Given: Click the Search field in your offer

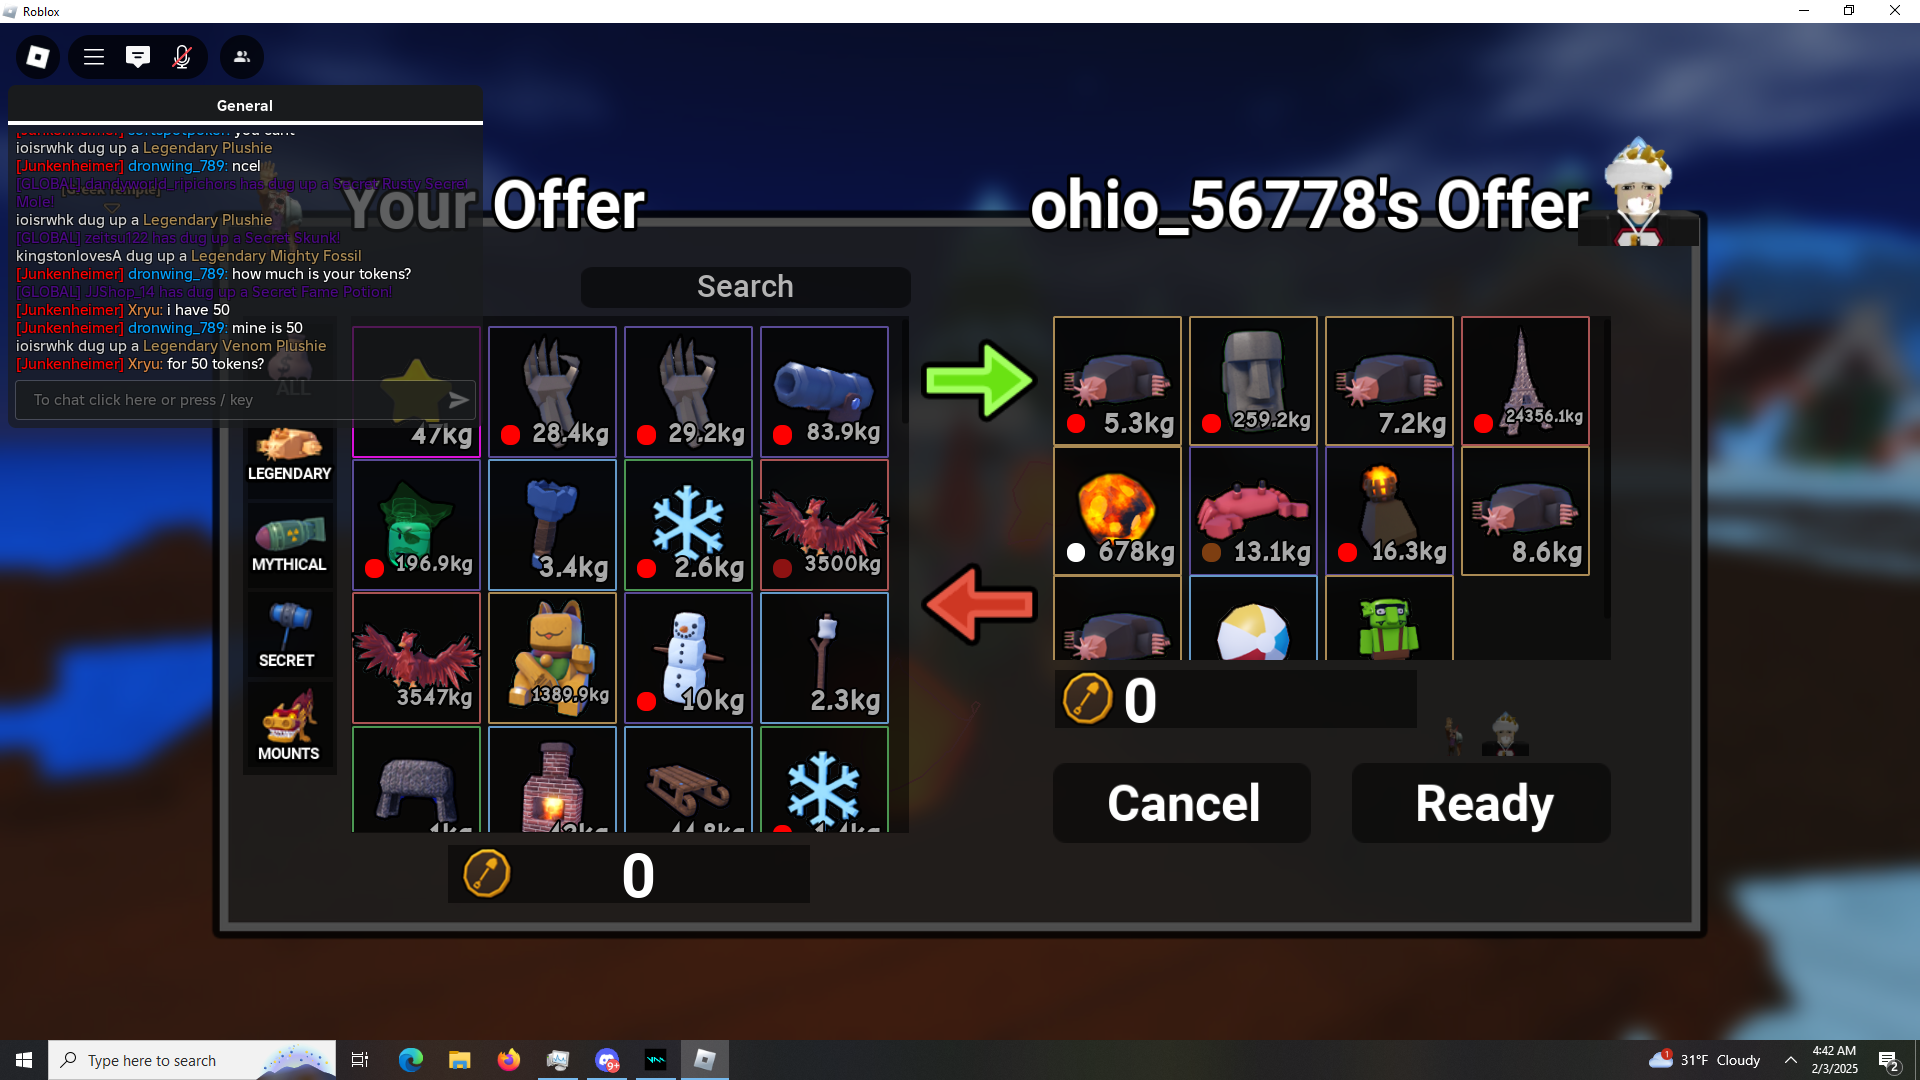Looking at the screenshot, I should coord(745,287).
